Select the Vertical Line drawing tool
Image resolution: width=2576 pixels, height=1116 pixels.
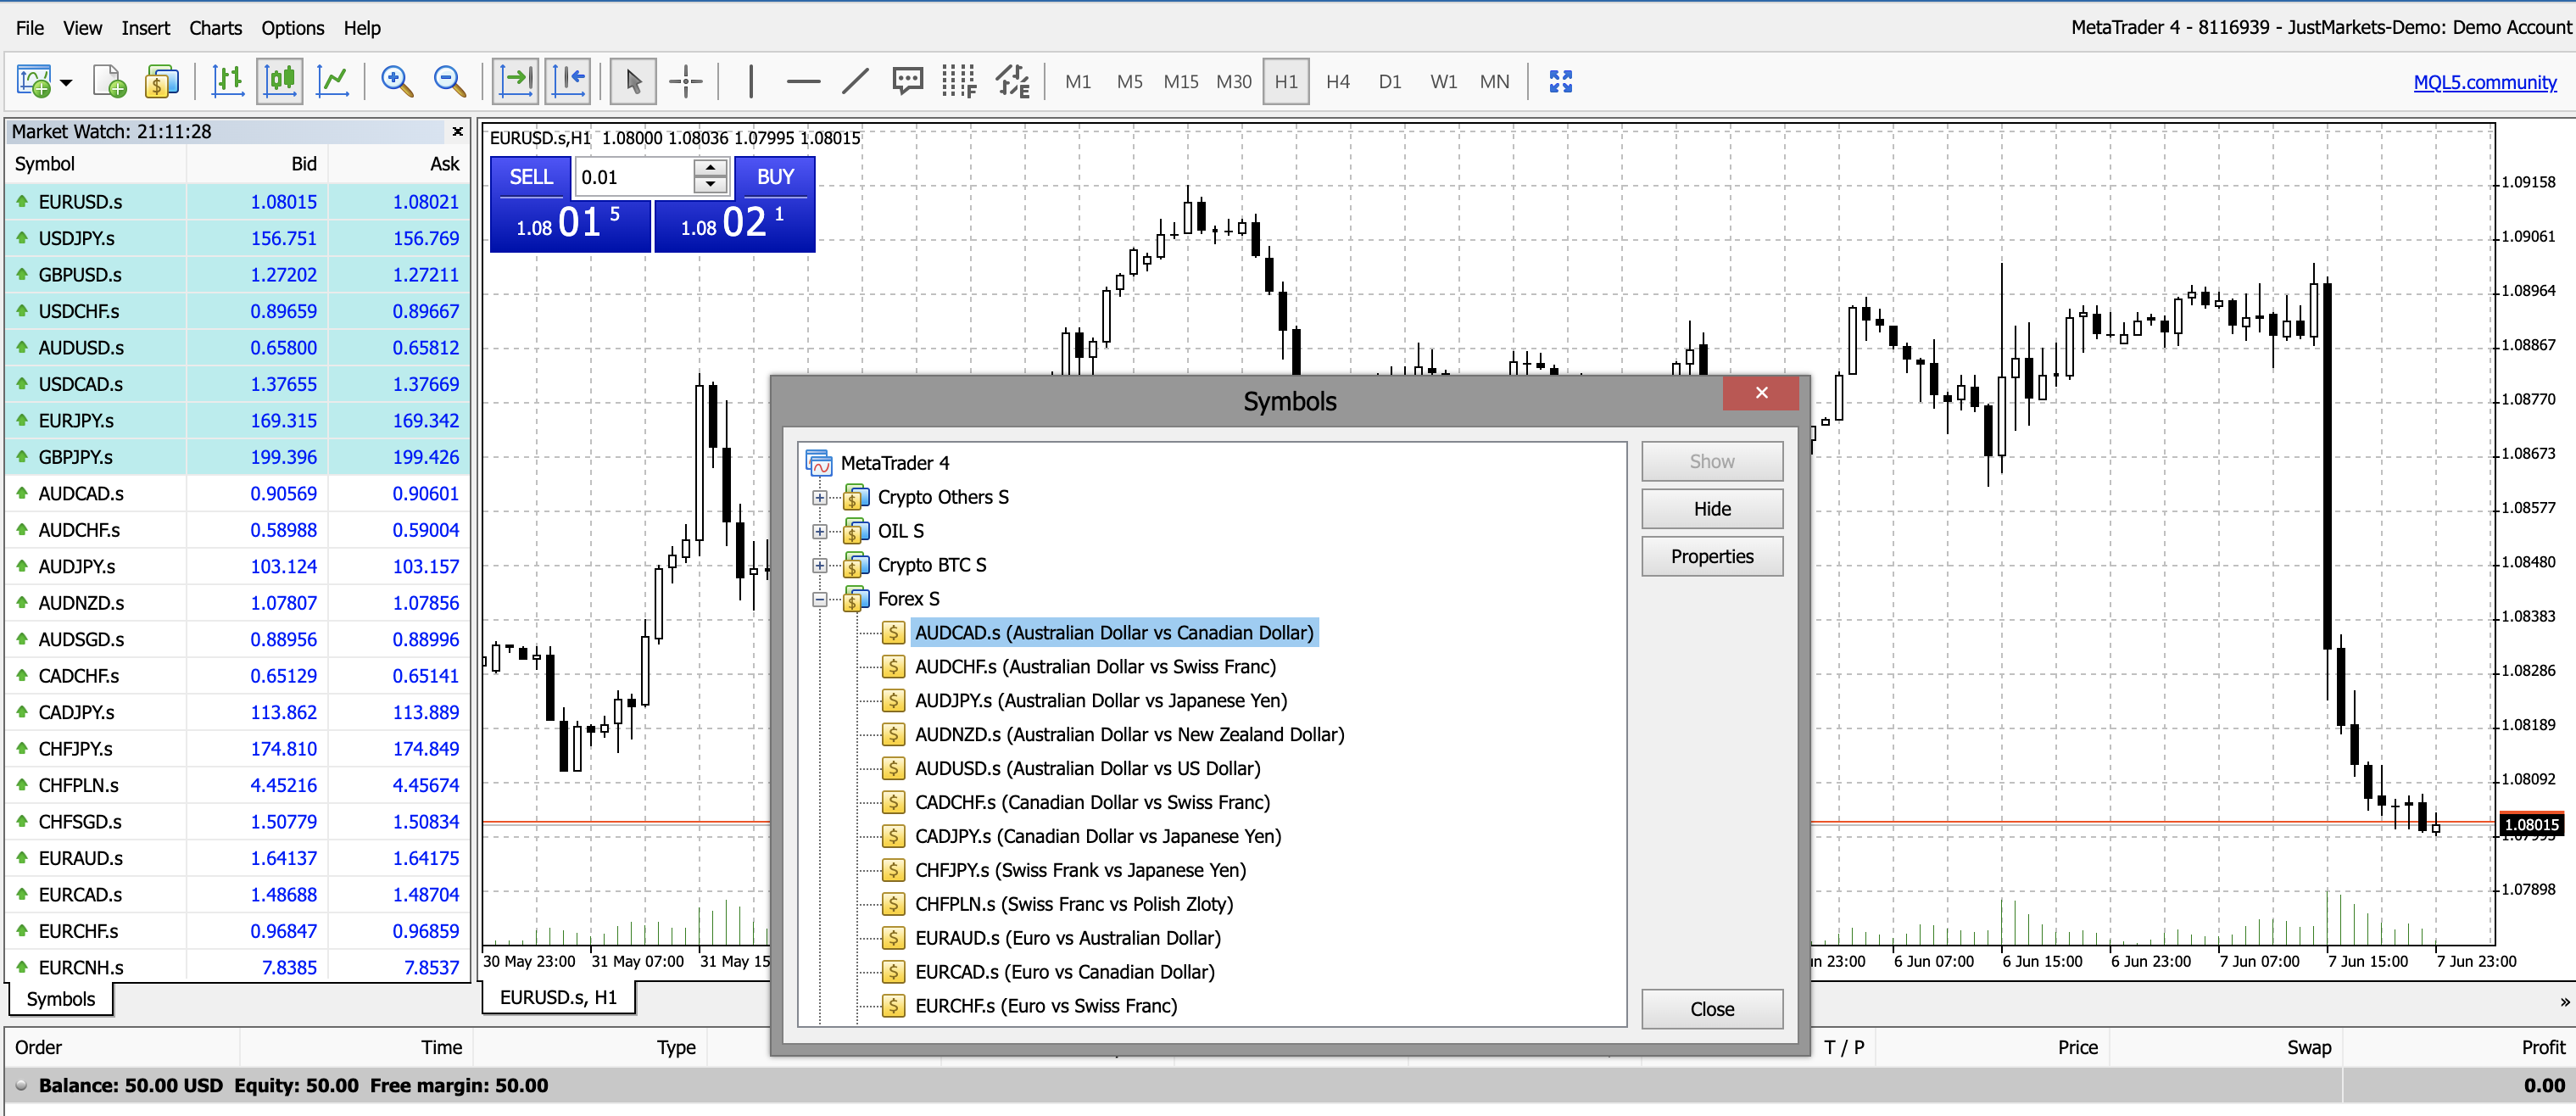pyautogui.click(x=751, y=82)
